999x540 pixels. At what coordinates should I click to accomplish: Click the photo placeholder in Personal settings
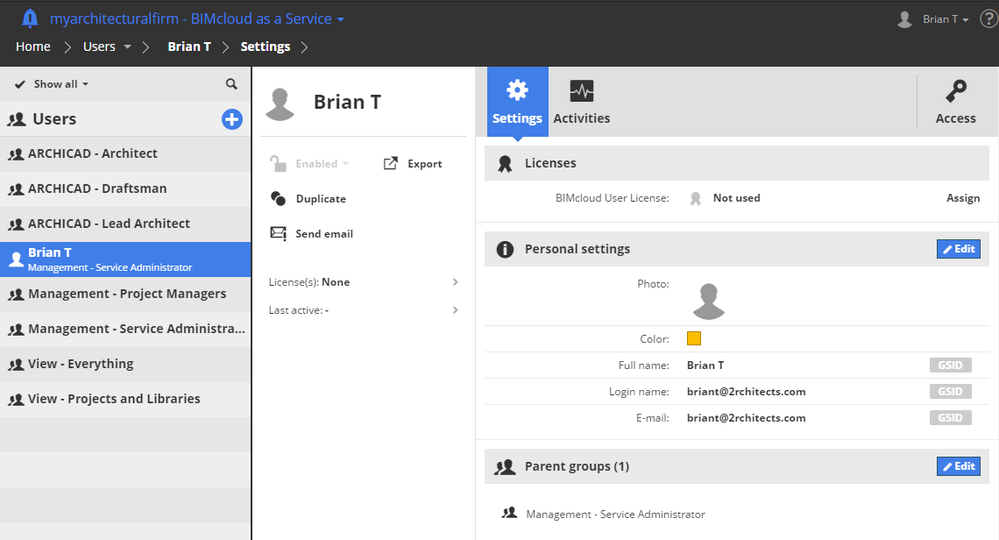(x=708, y=301)
